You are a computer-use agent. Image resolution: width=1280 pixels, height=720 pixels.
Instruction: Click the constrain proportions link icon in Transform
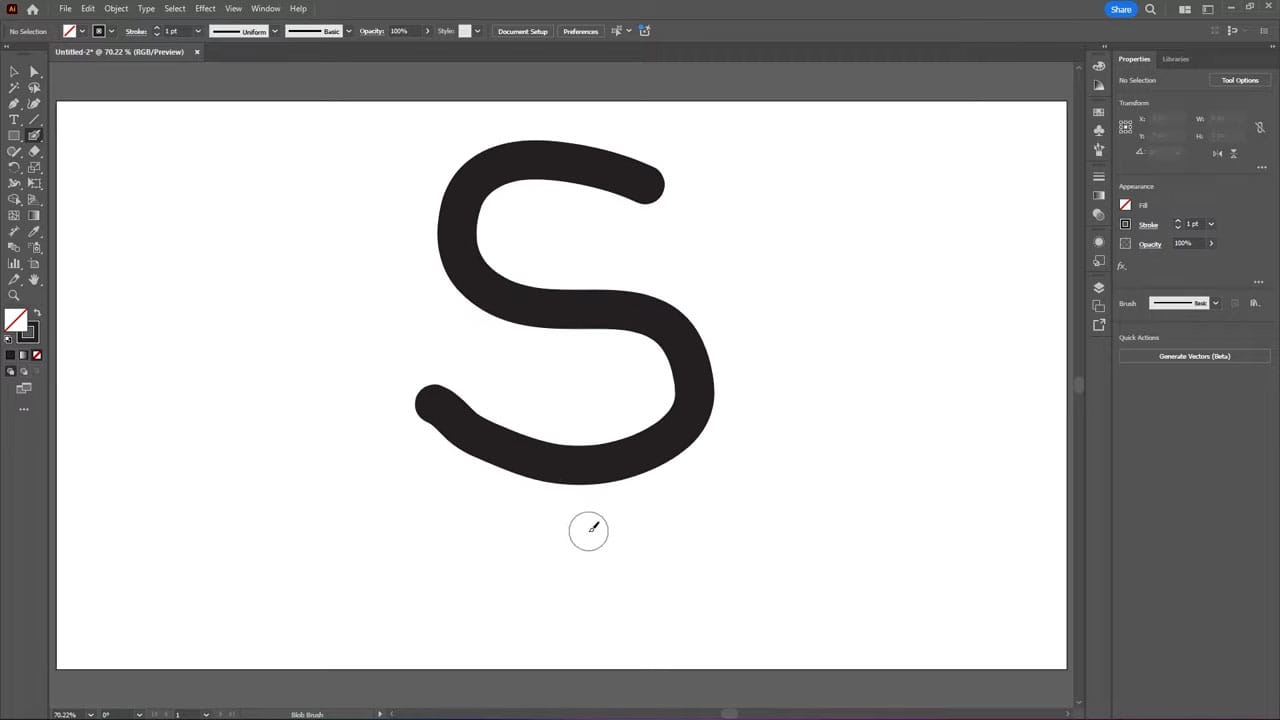tap(1260, 128)
